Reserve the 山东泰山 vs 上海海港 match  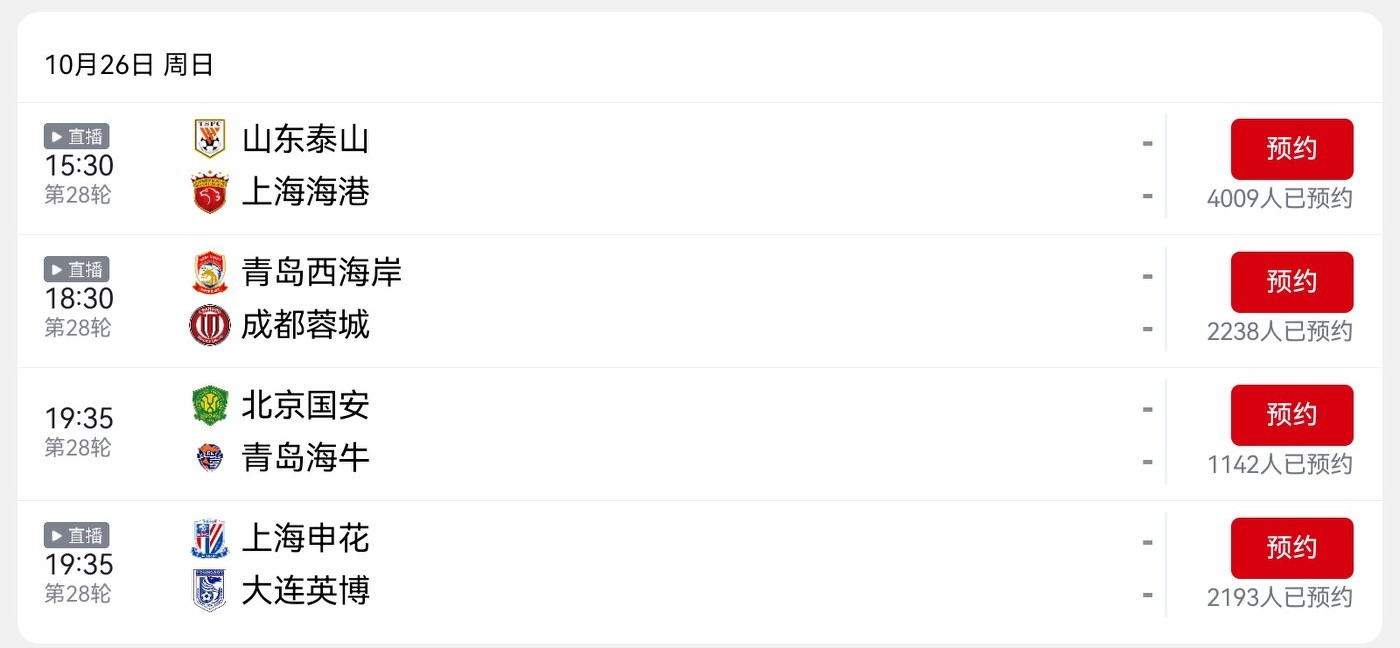(x=1291, y=149)
